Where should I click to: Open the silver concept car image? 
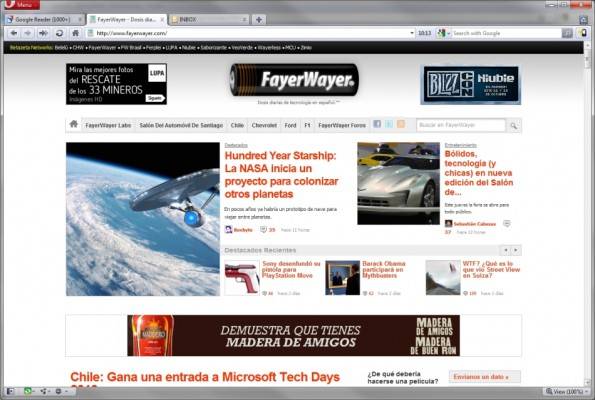[398, 183]
